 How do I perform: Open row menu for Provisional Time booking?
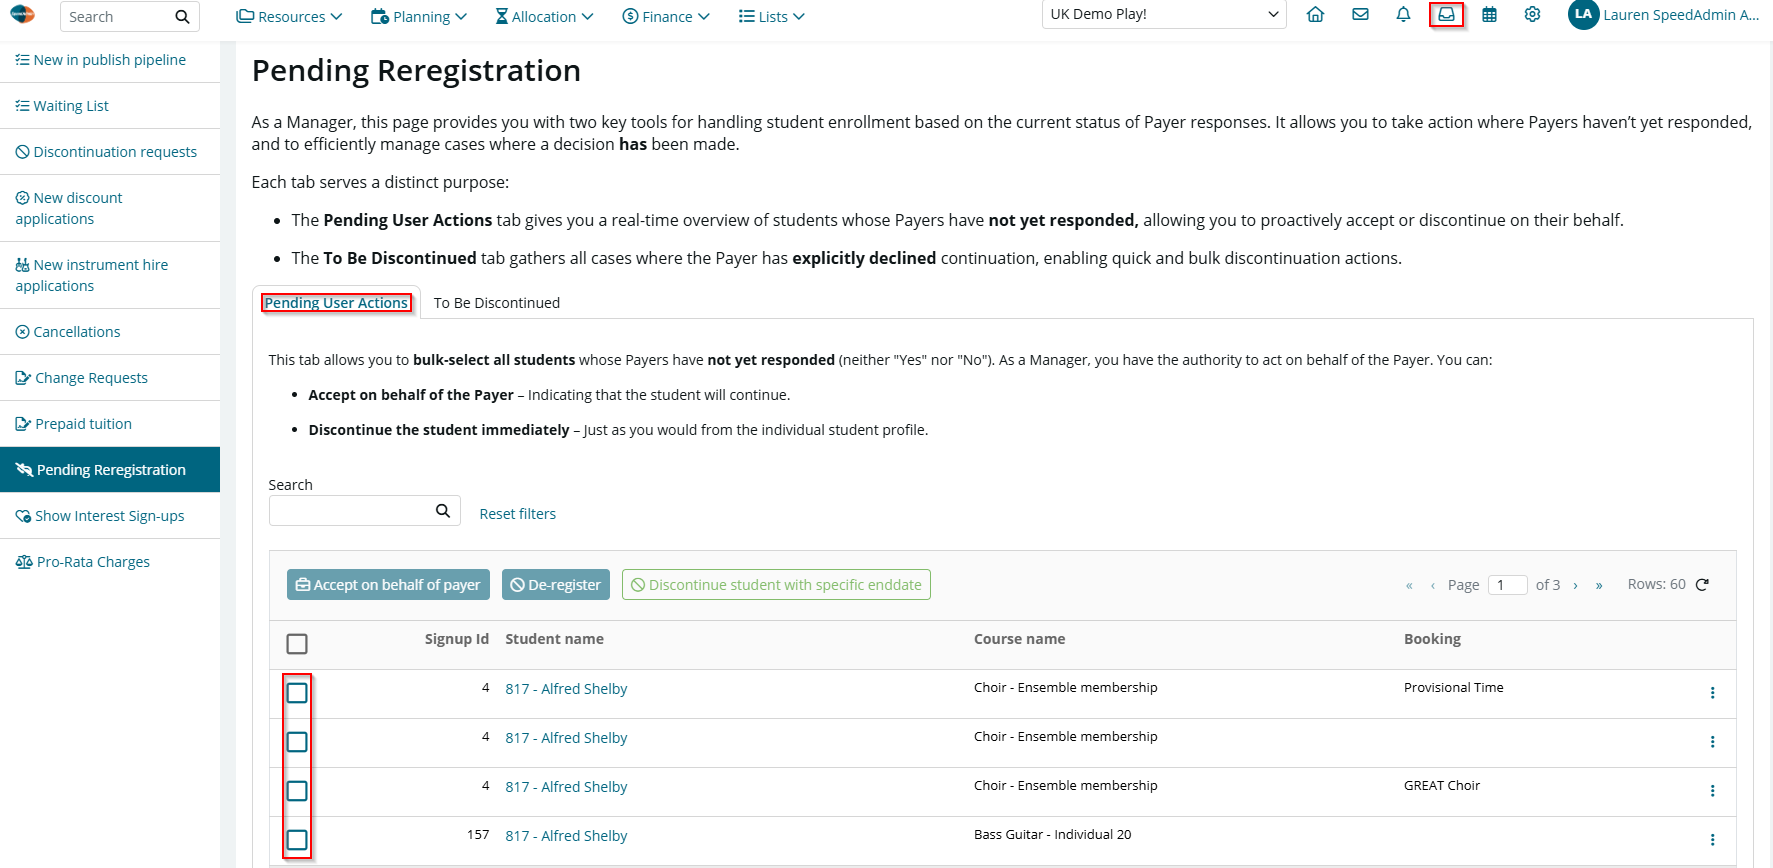pyautogui.click(x=1712, y=693)
